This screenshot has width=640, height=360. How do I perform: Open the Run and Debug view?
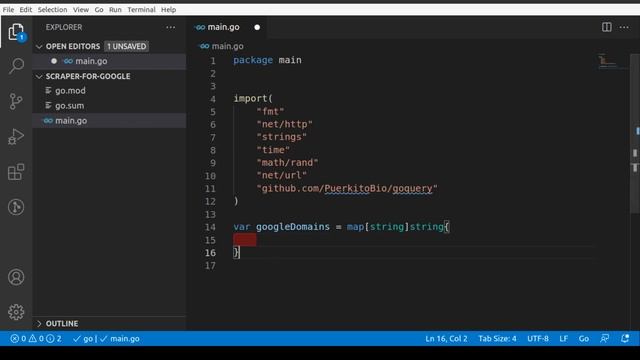(16, 137)
